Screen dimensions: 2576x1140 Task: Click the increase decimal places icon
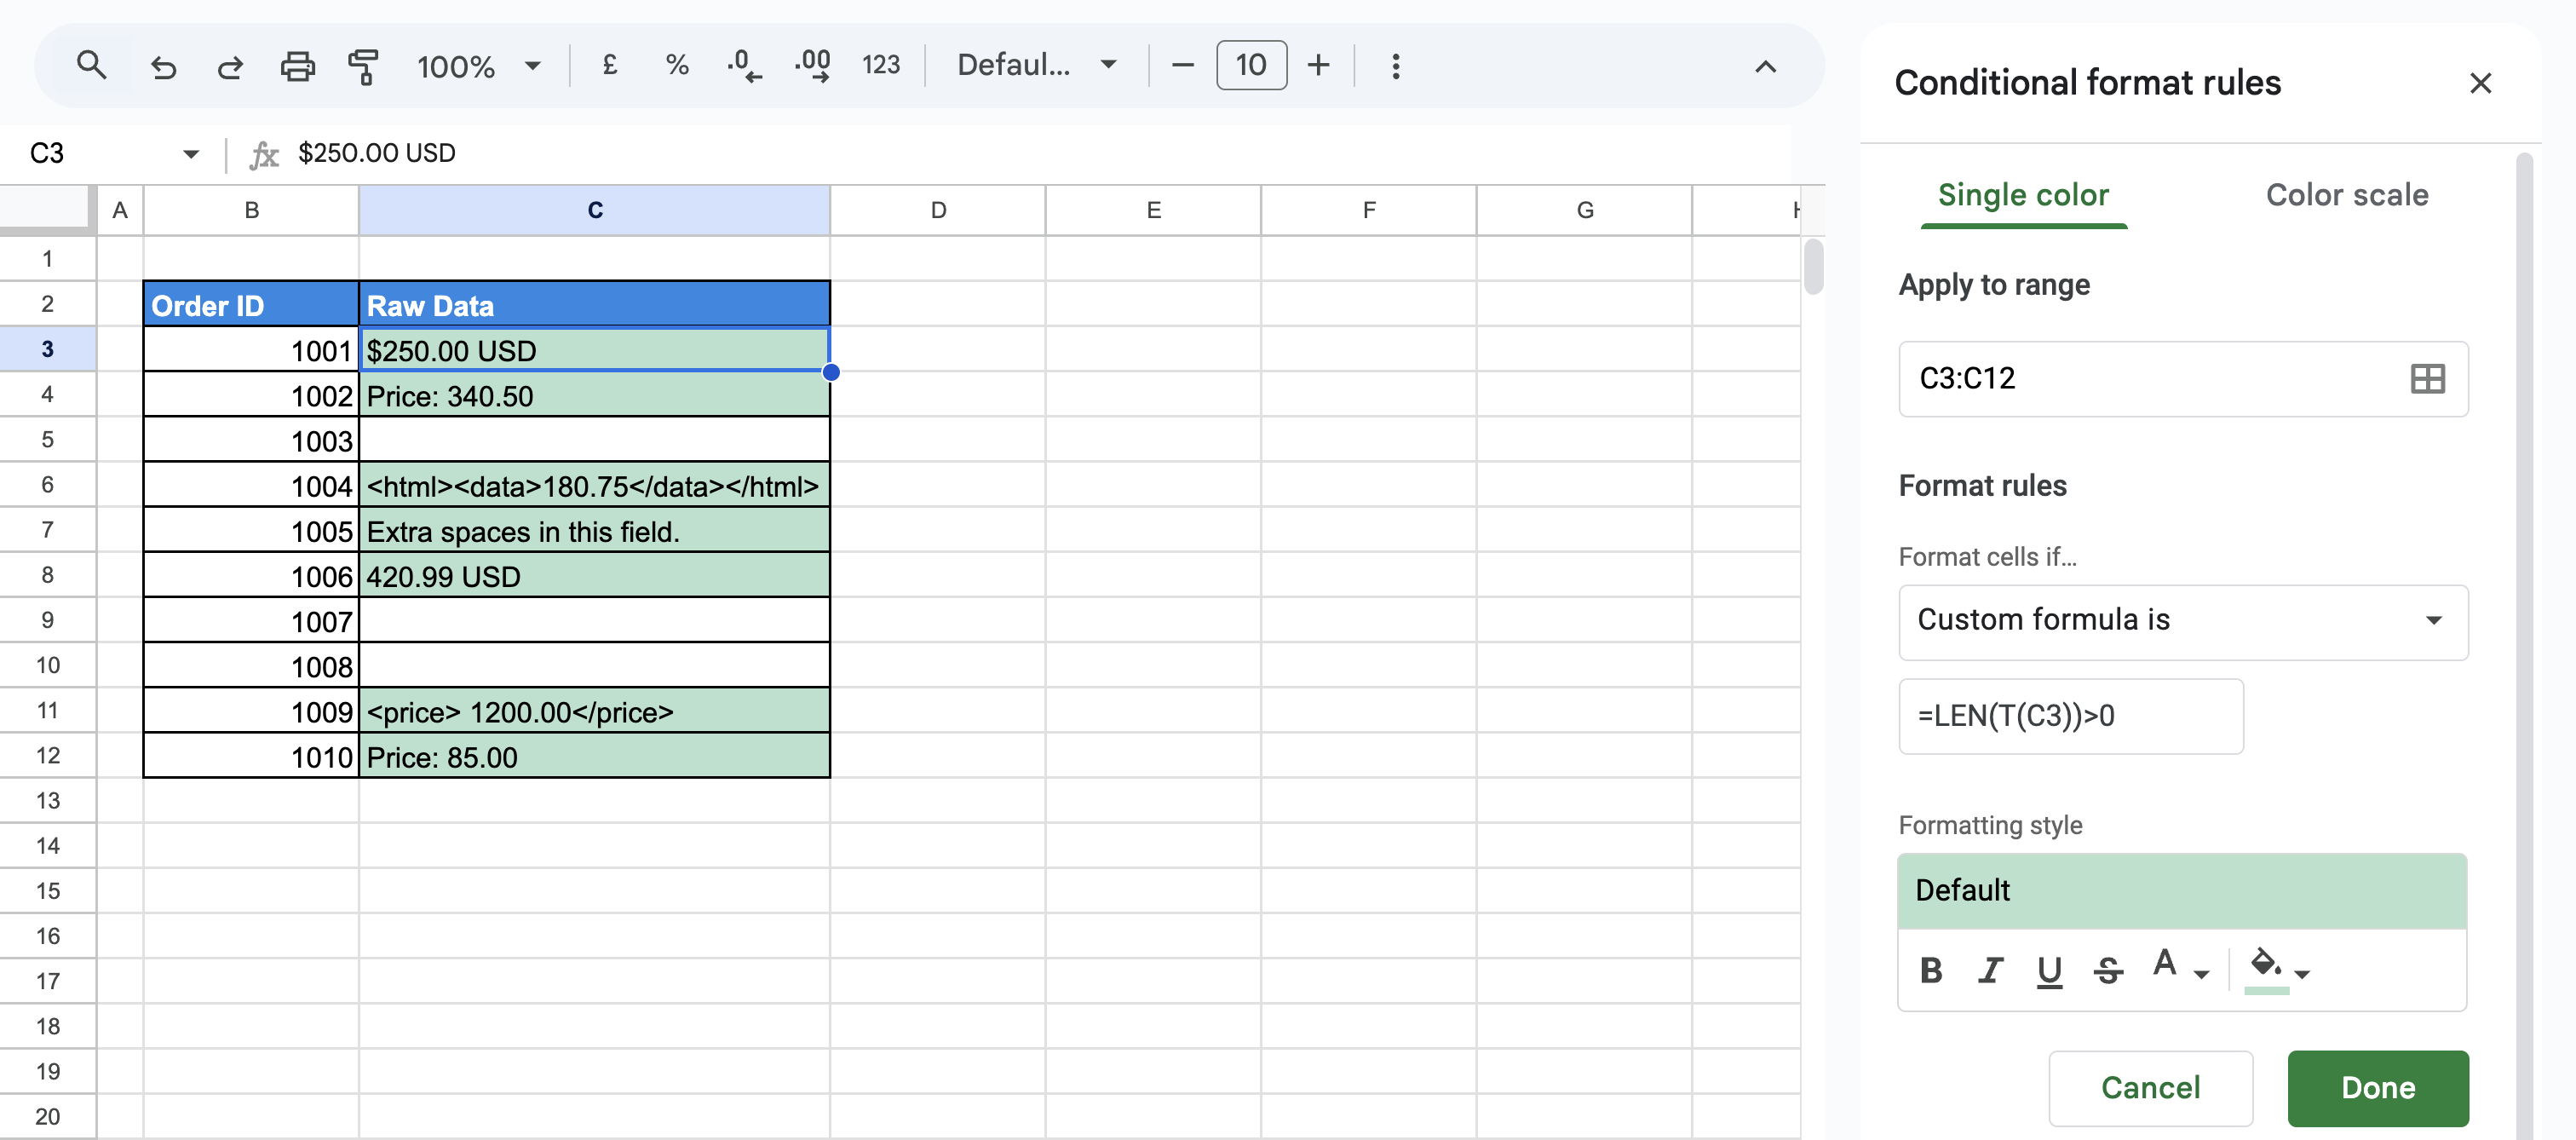(812, 66)
